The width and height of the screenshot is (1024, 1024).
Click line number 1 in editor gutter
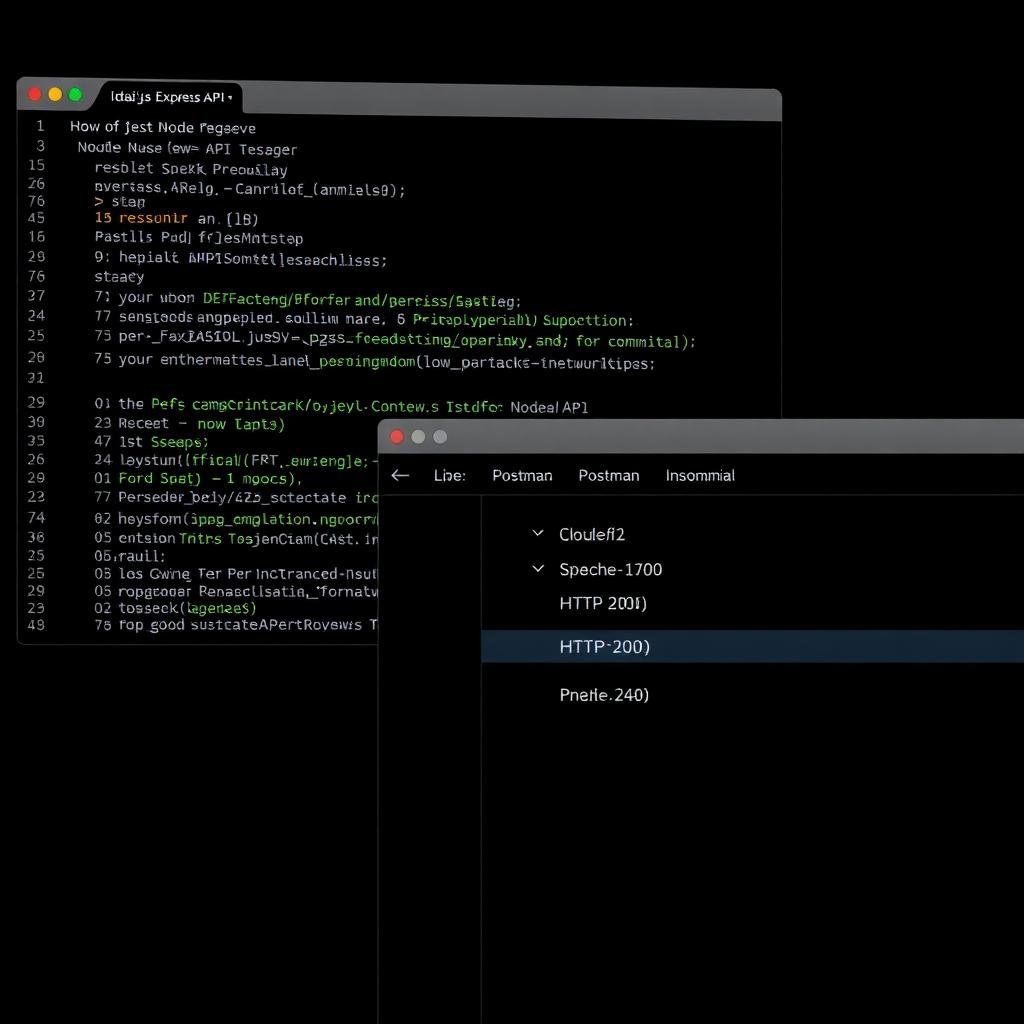pos(40,125)
